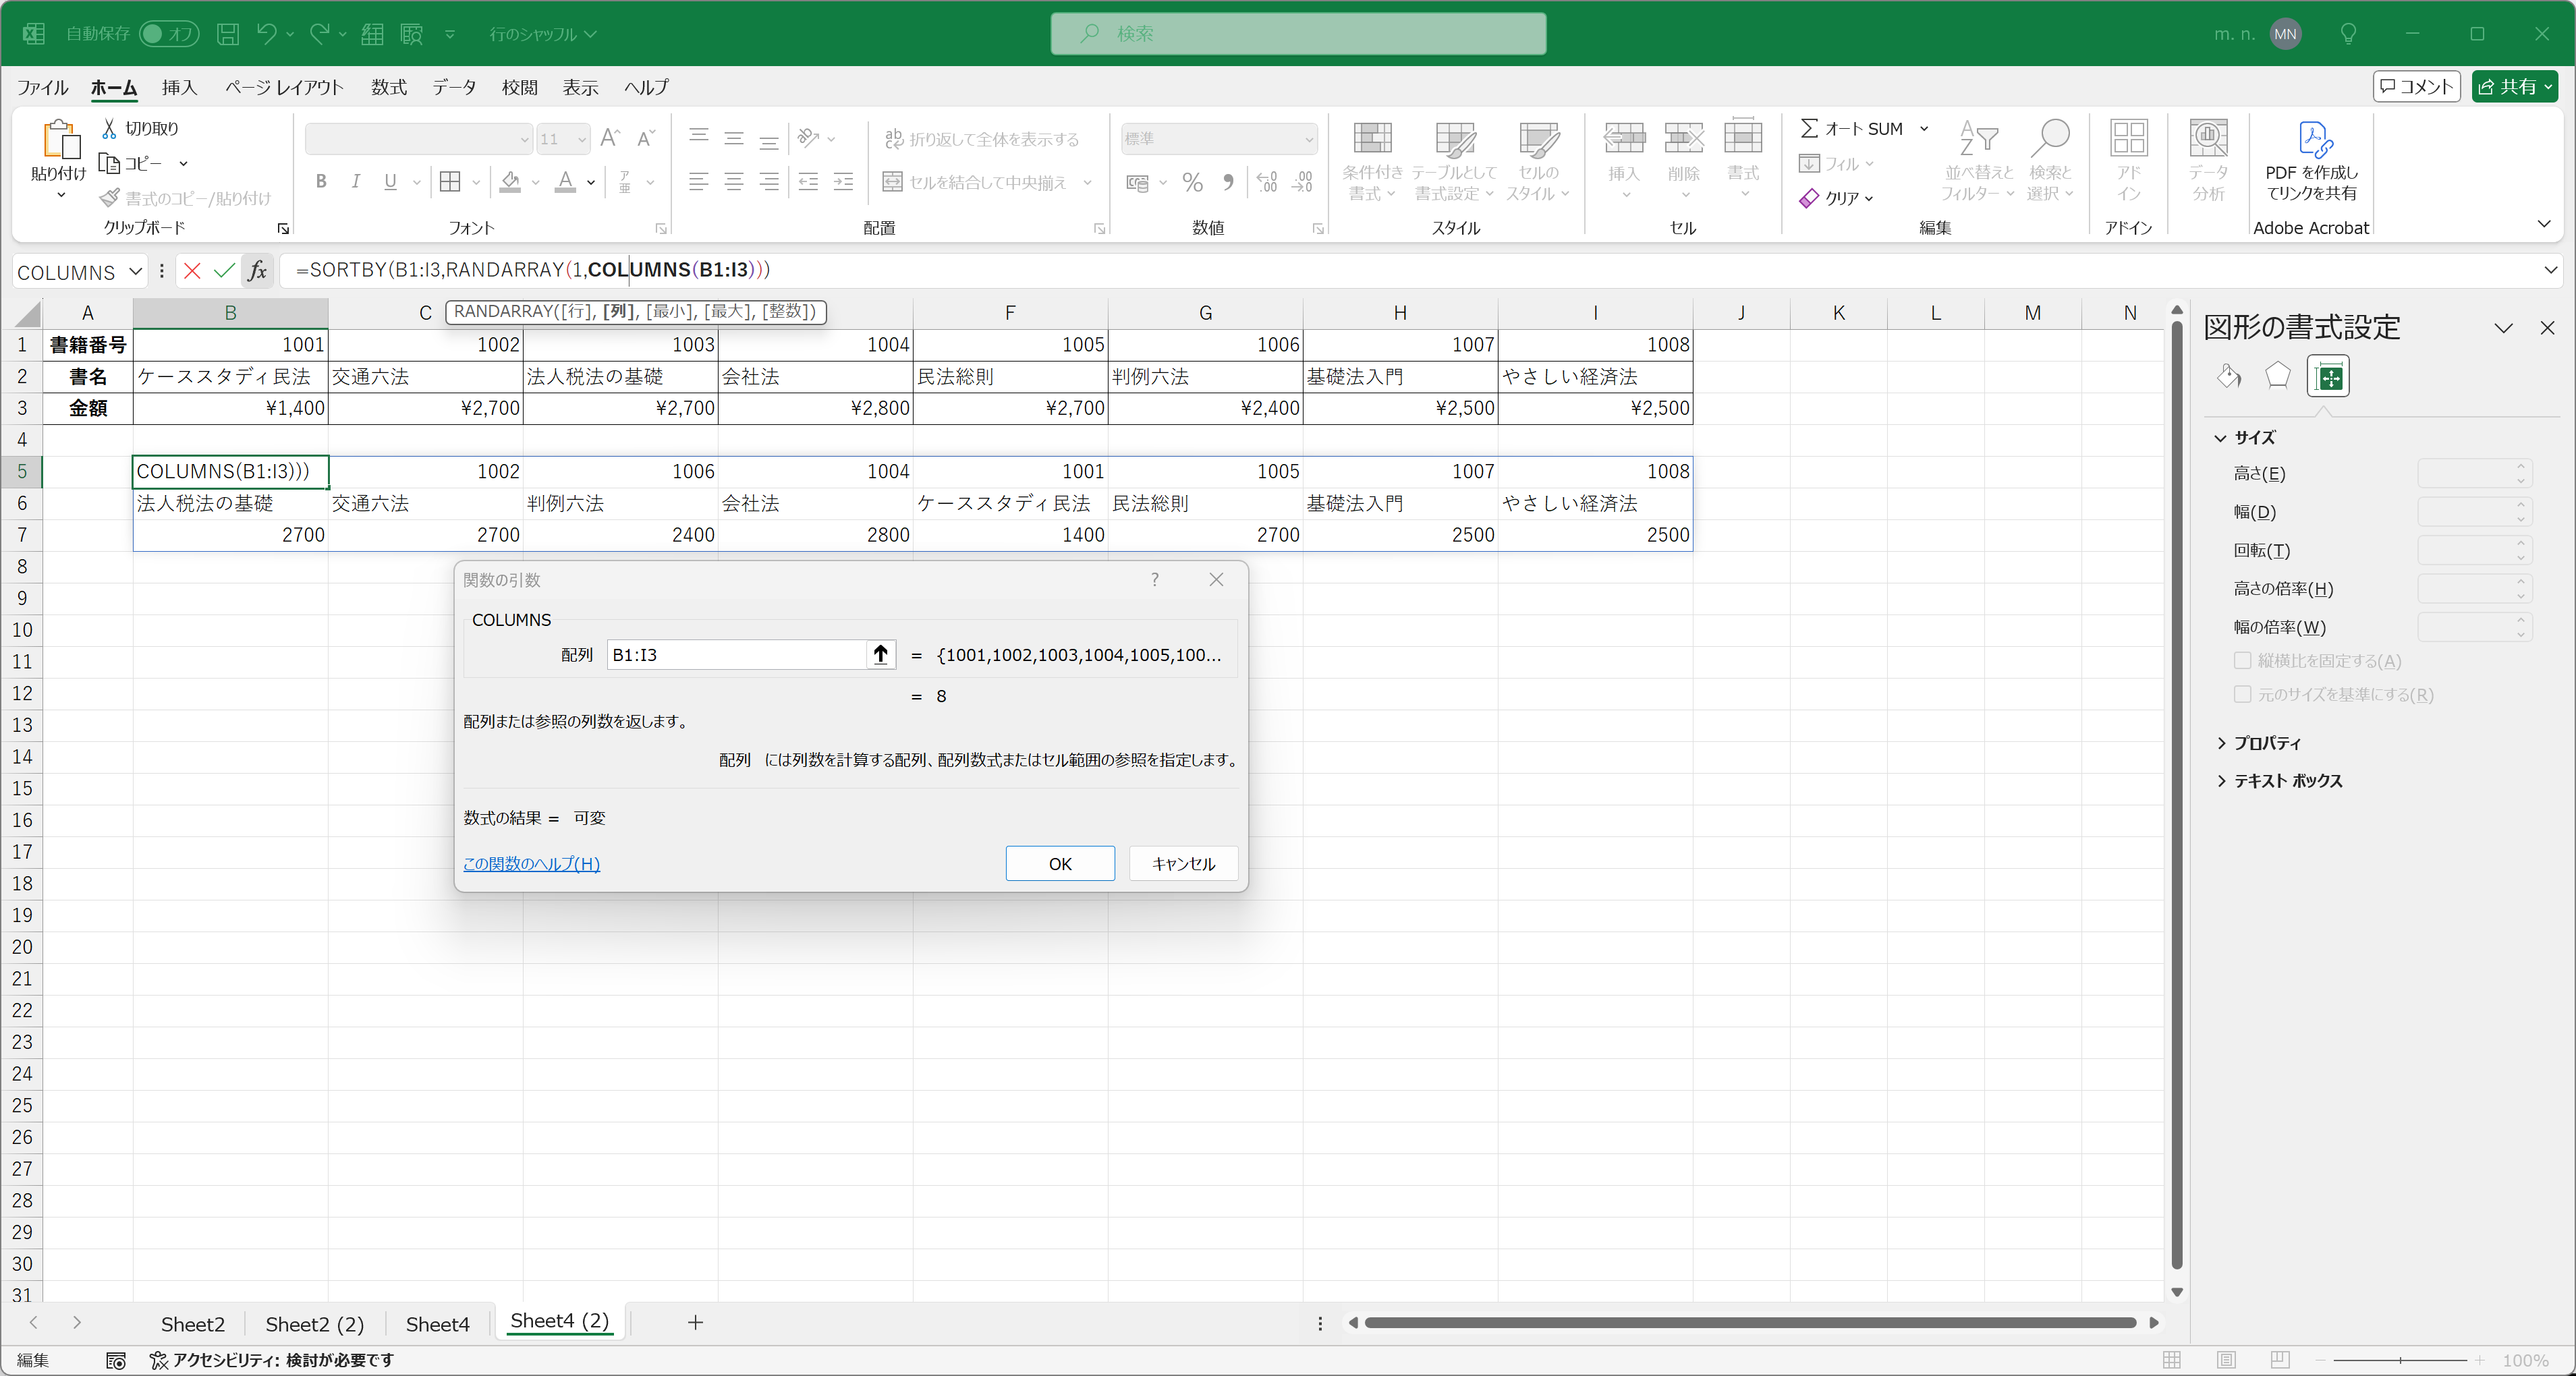
Task: Toggle Italic formatting button
Action: [x=355, y=182]
